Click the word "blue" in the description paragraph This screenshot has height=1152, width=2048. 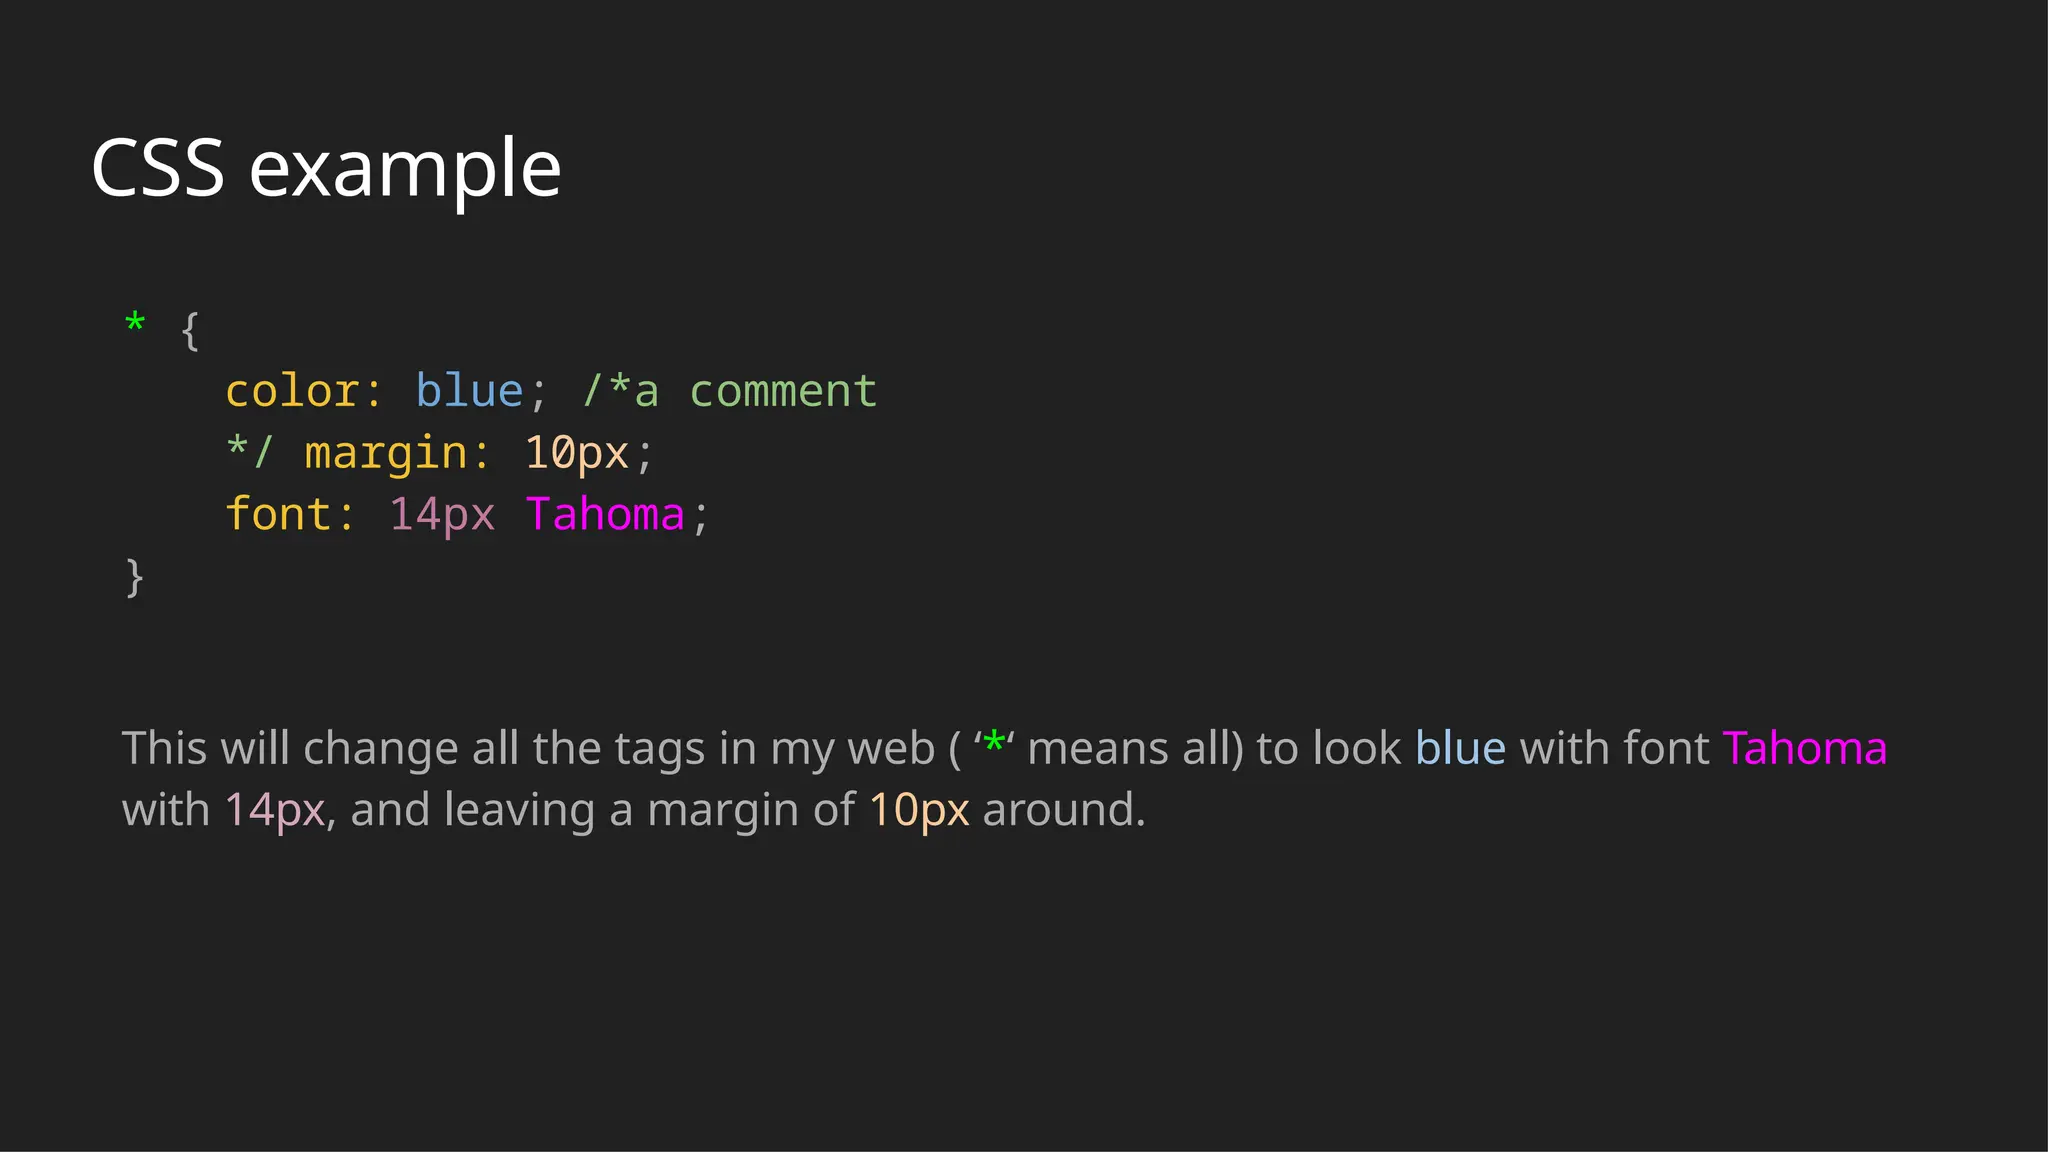[x=1460, y=748]
